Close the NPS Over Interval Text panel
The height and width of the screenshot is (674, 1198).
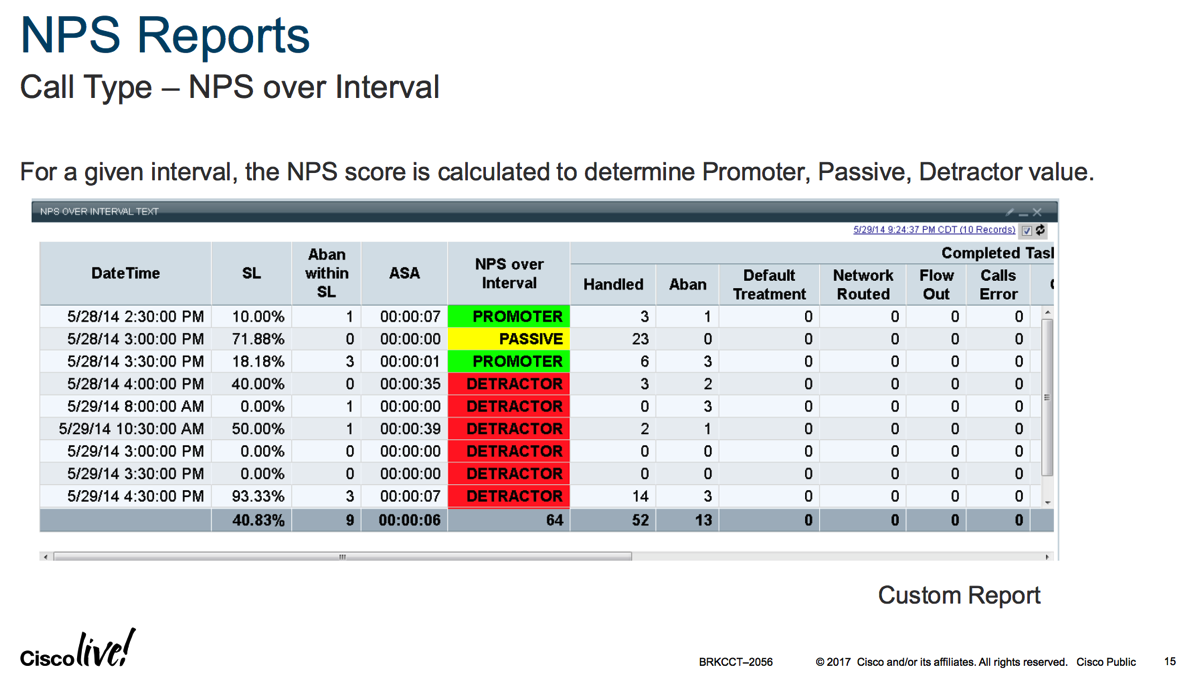coord(1038,212)
